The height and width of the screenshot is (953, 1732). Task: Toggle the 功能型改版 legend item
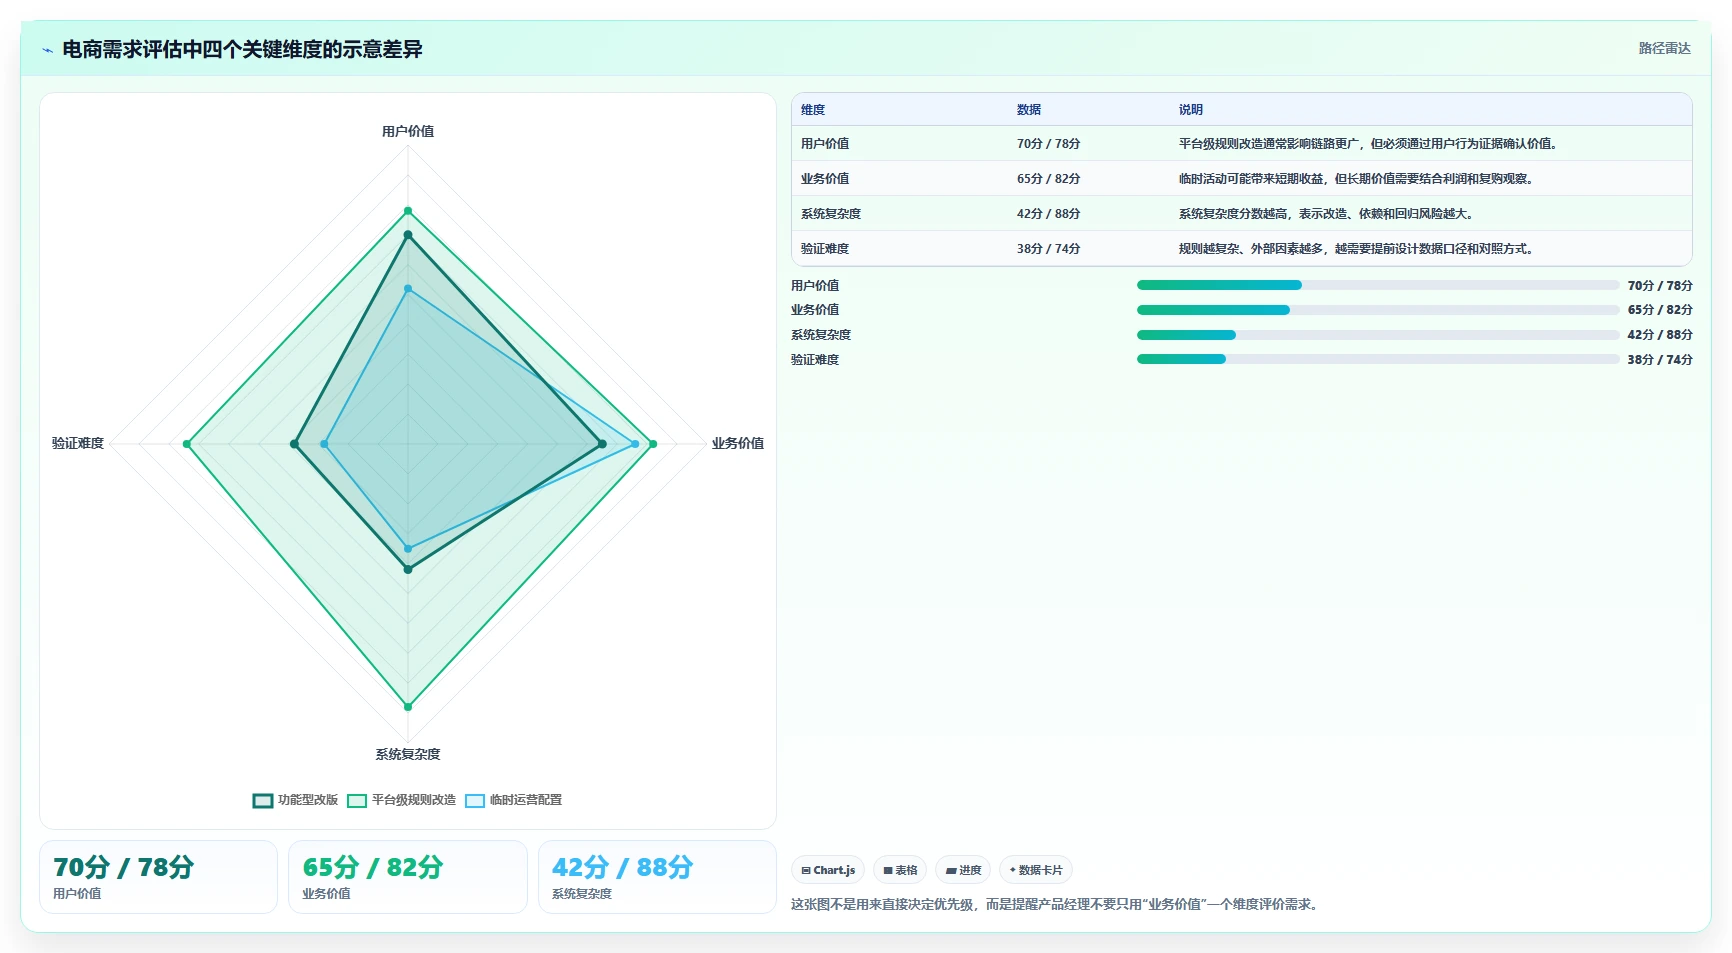click(296, 800)
